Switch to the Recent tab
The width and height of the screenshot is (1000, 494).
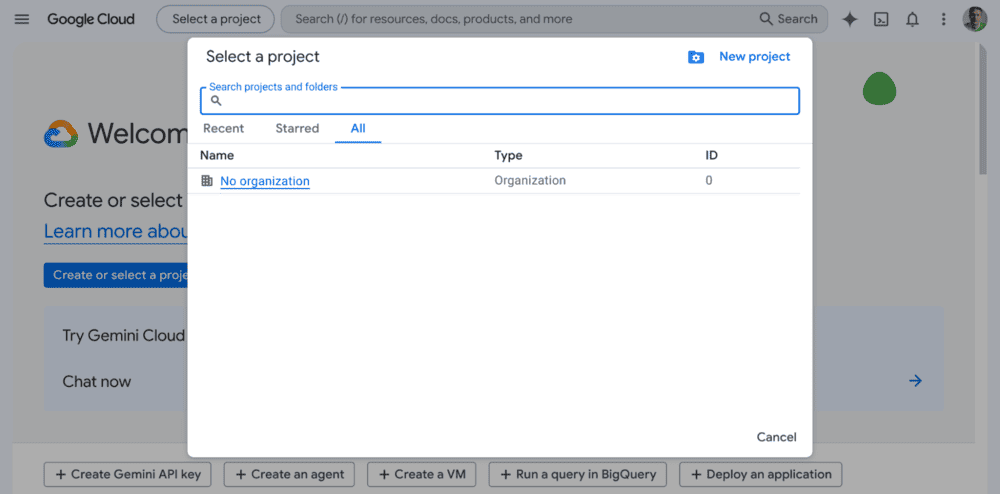pyautogui.click(x=223, y=129)
